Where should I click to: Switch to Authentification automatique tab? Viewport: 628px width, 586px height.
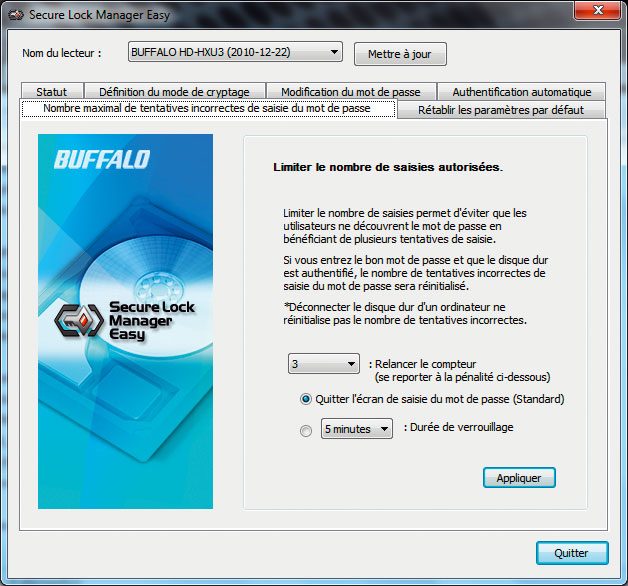pyautogui.click(x=521, y=92)
